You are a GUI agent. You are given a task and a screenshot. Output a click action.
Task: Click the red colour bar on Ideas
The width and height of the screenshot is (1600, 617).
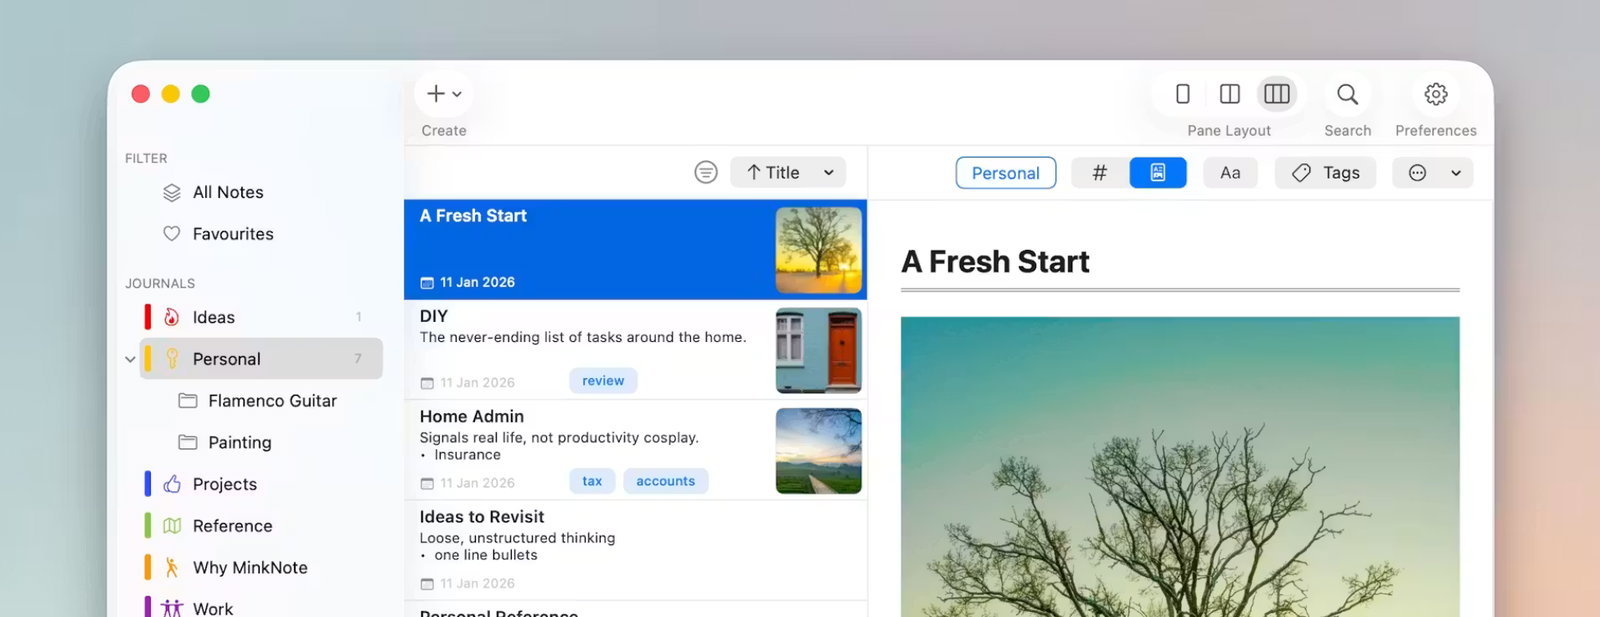pos(147,317)
